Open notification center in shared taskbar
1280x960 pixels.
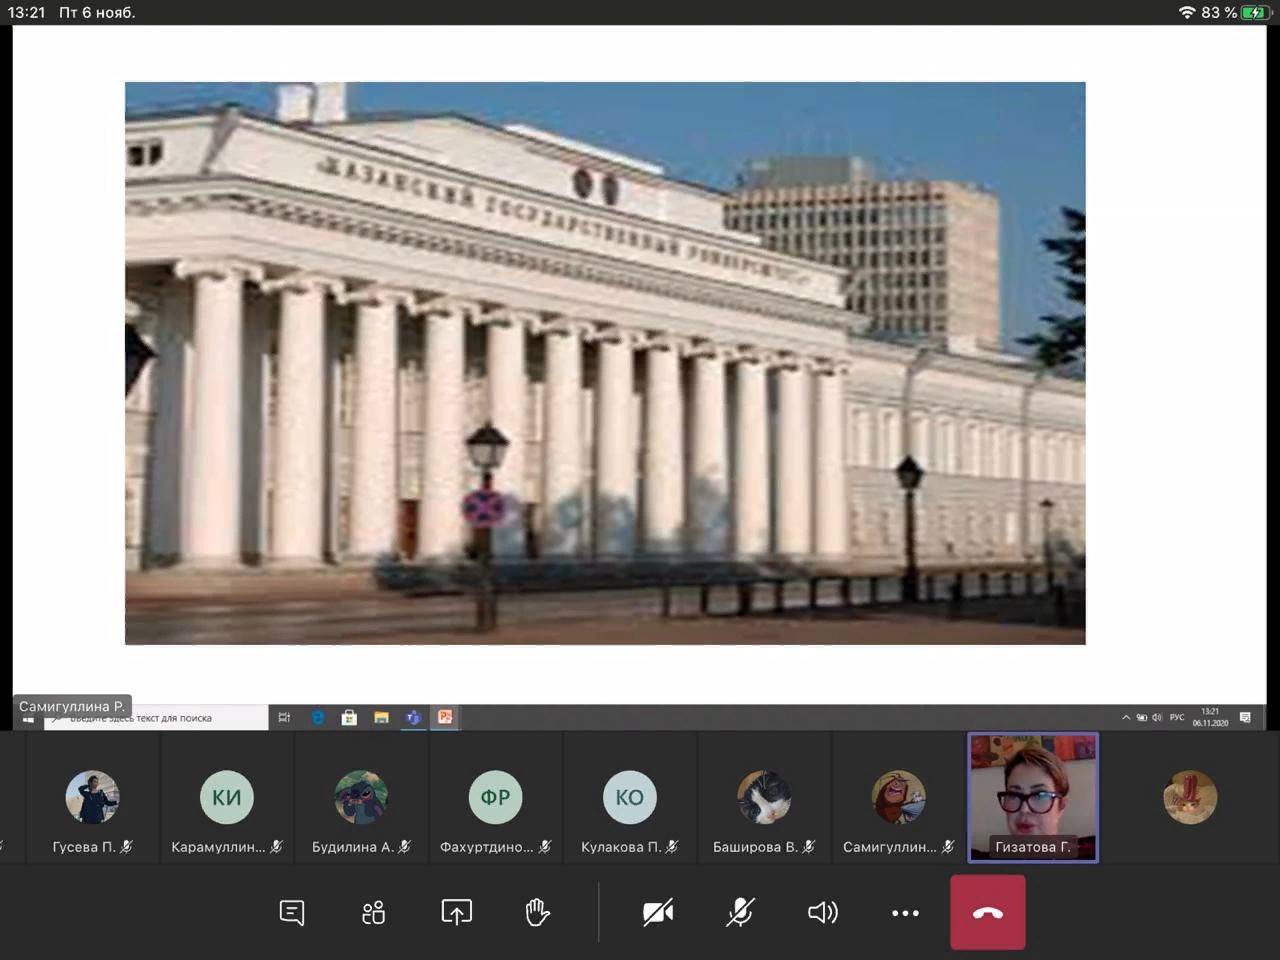1245,718
